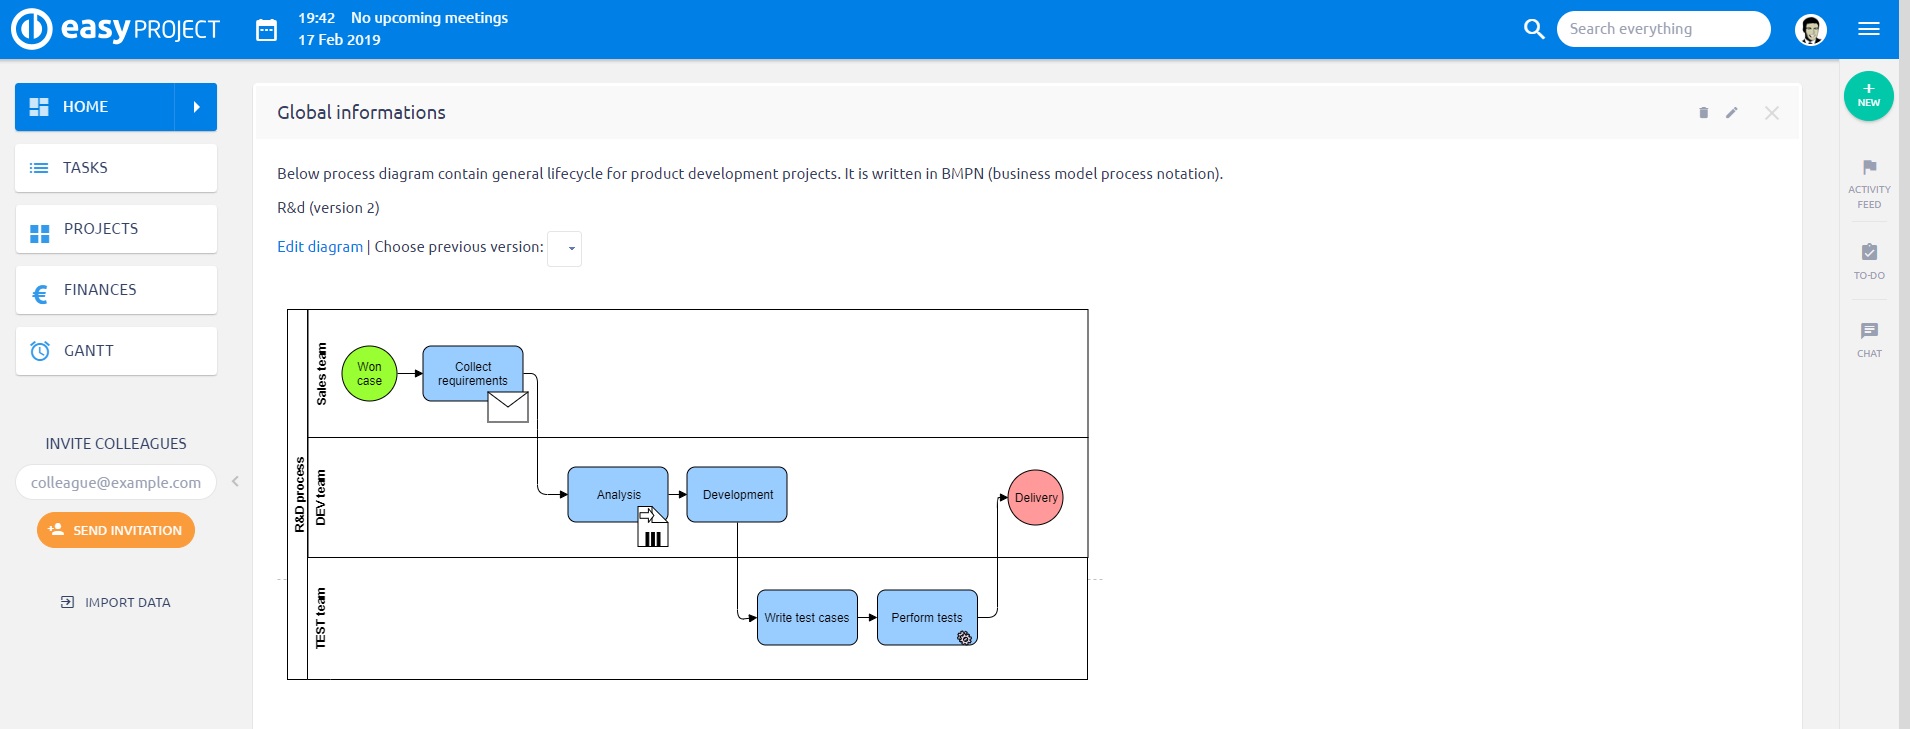Click the green New button
The width and height of the screenshot is (1910, 729).
1868,96
